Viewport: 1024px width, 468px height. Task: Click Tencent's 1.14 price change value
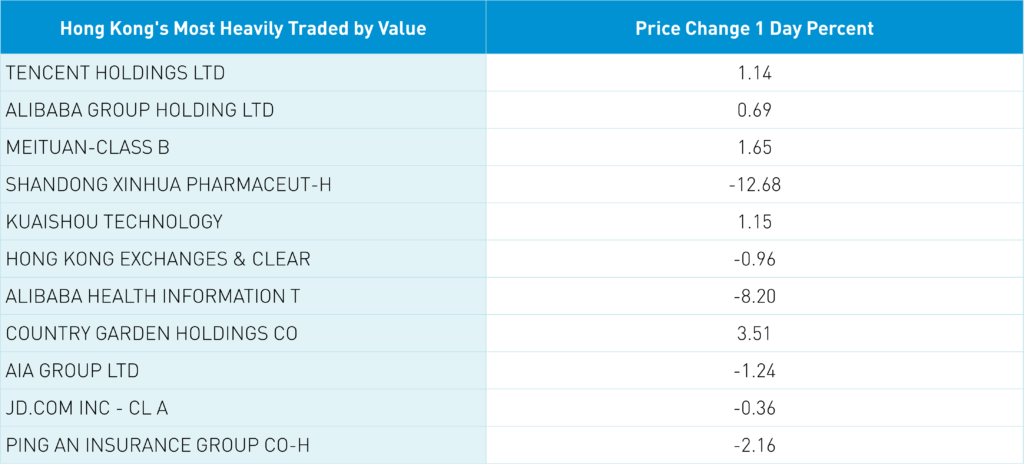pos(754,72)
